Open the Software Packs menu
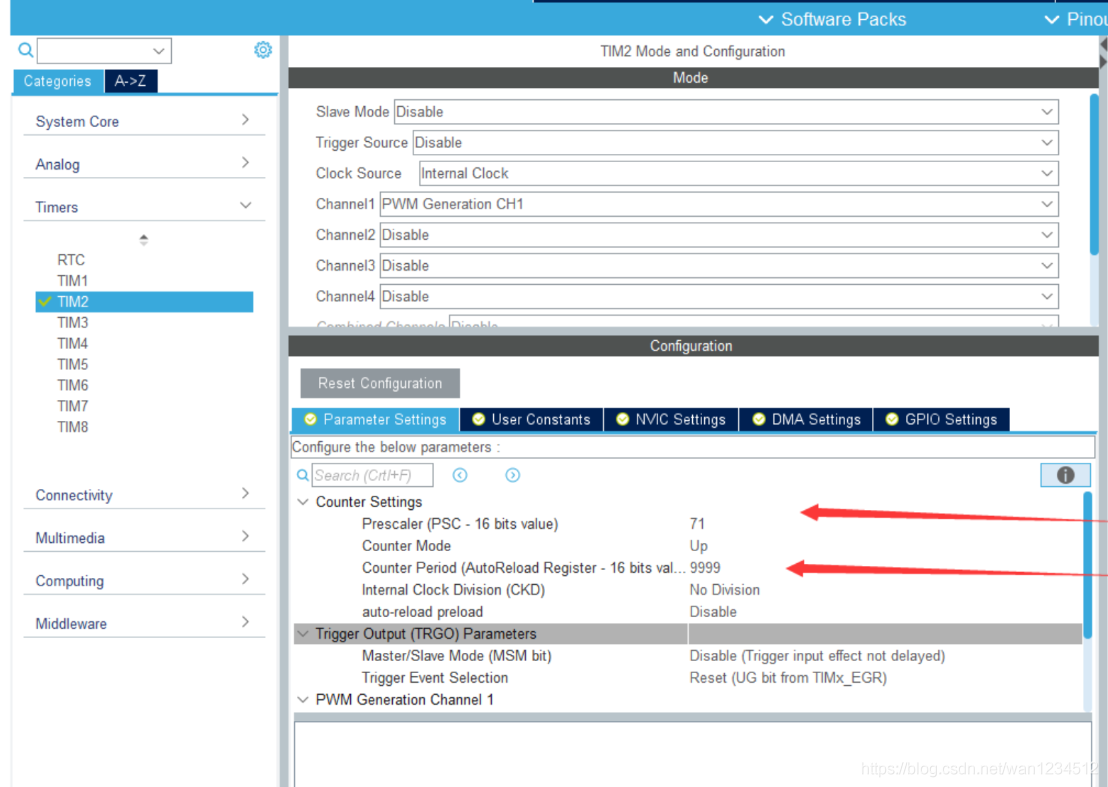 point(832,19)
